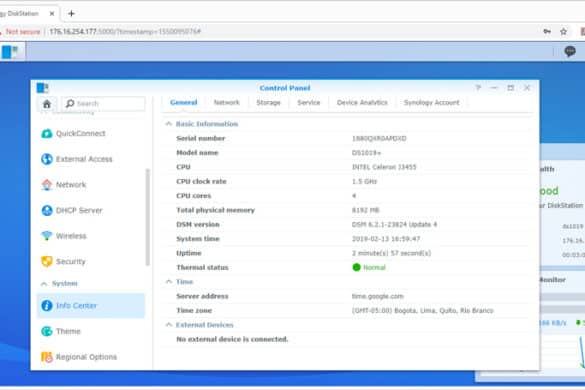Click the browser address bar URL
Viewport: 585px width, 390px height.
(x=125, y=32)
